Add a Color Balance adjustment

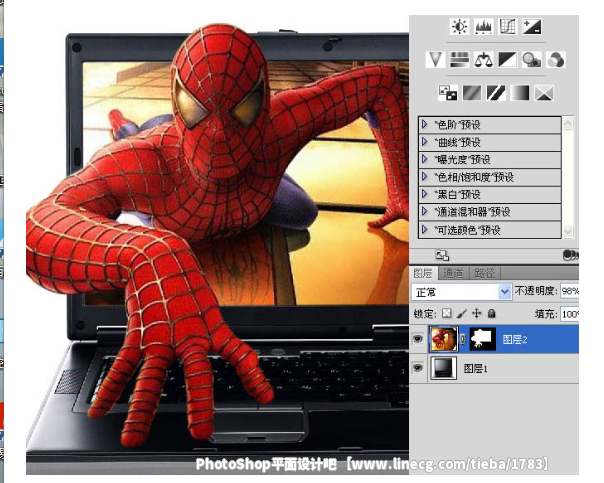pyautogui.click(x=483, y=59)
